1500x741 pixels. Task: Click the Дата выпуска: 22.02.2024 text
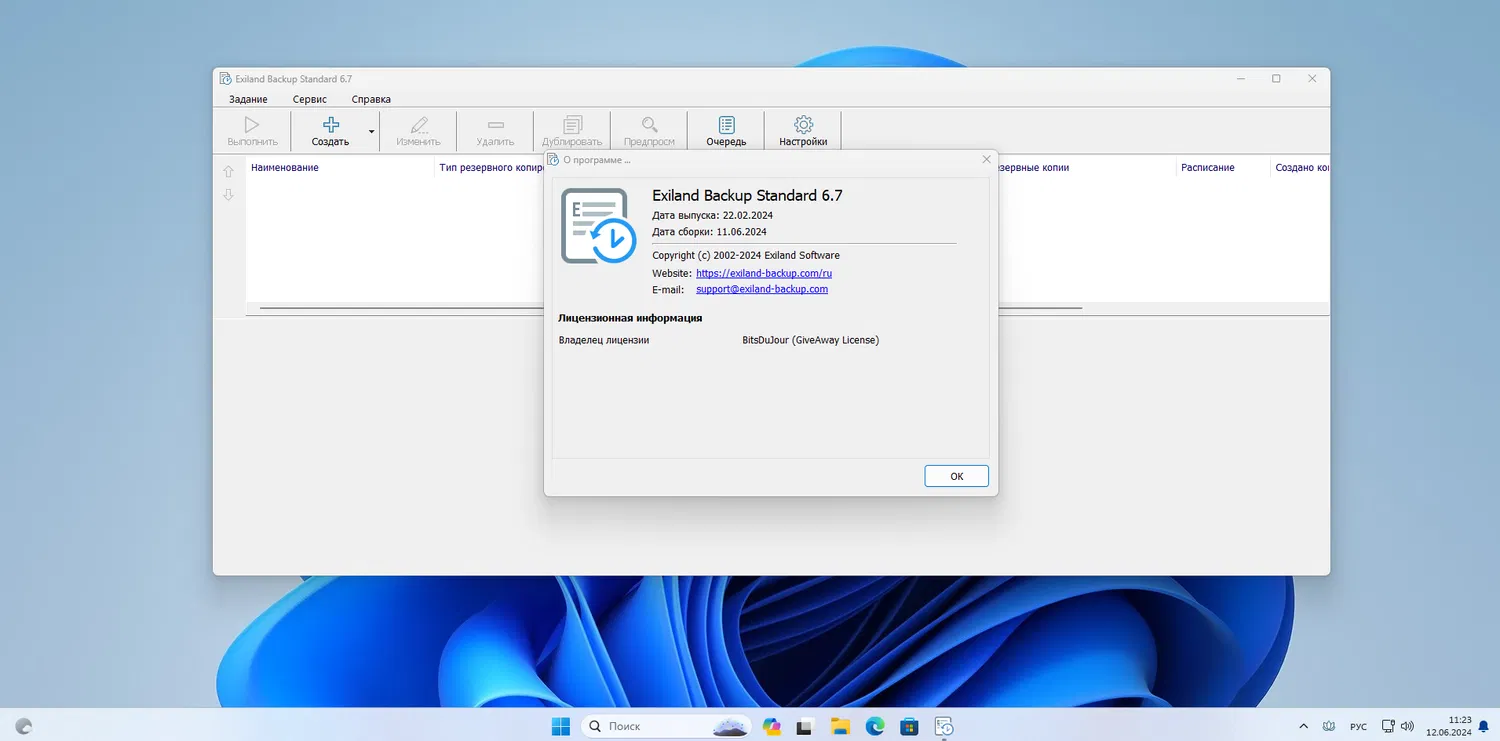pos(712,215)
